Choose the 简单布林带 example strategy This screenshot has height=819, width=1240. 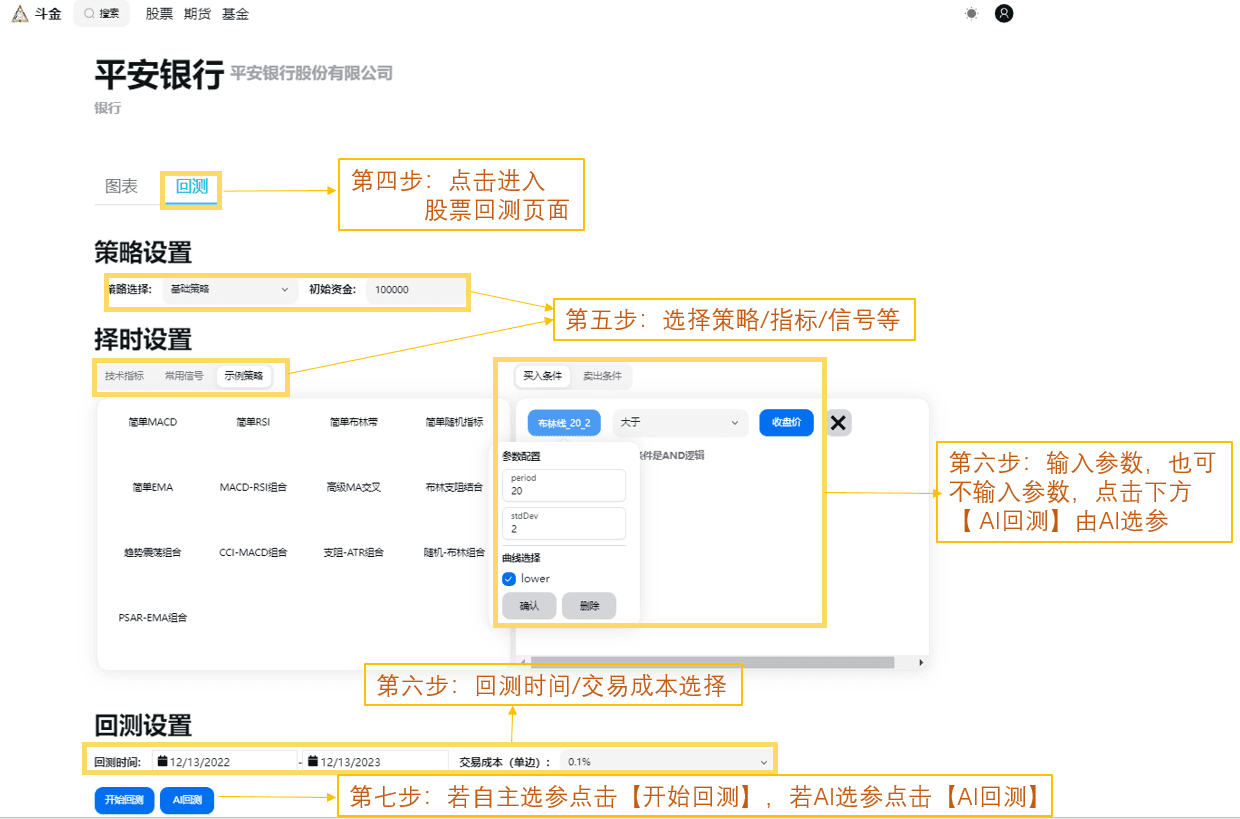(x=354, y=422)
